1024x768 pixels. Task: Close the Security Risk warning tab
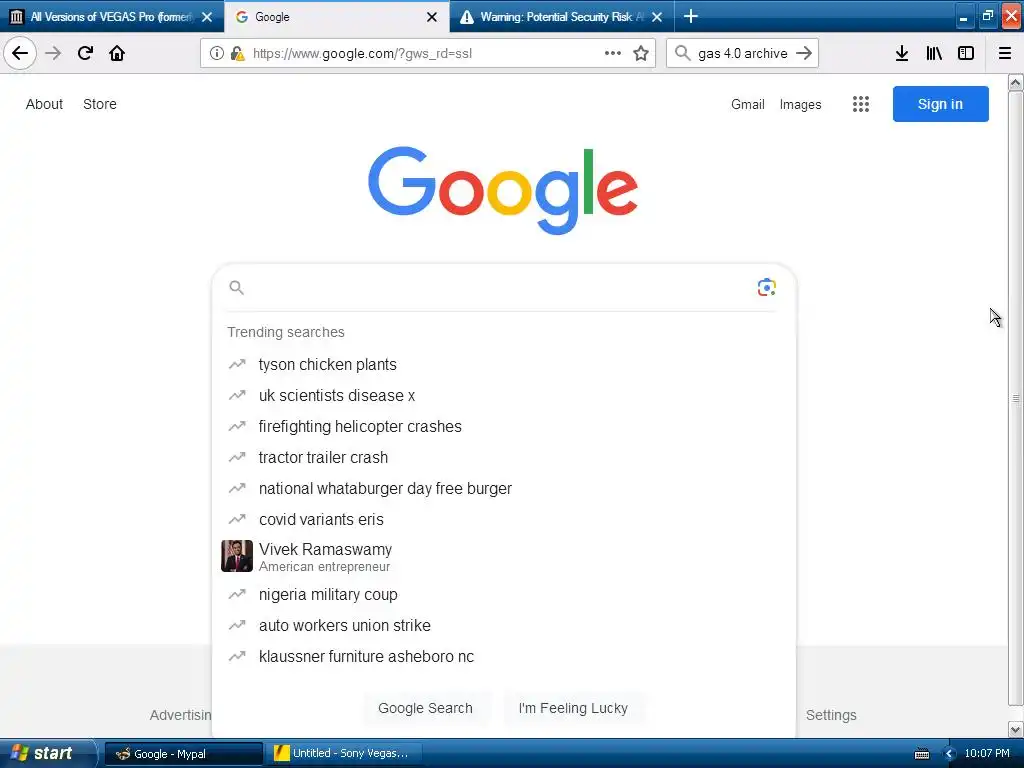coord(657,17)
